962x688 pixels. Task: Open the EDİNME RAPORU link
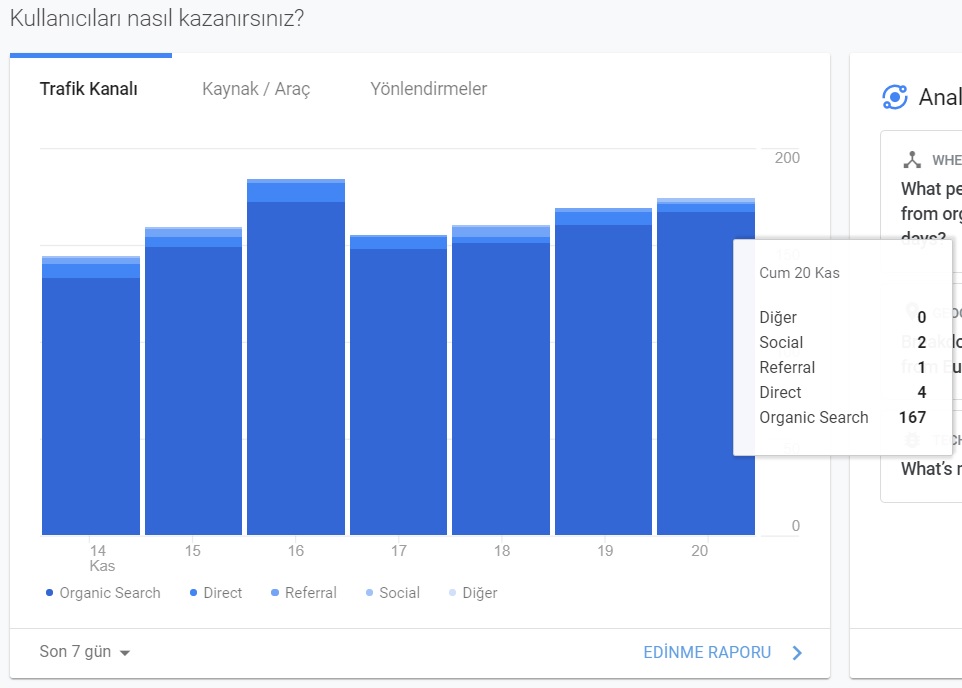pyautogui.click(x=707, y=652)
